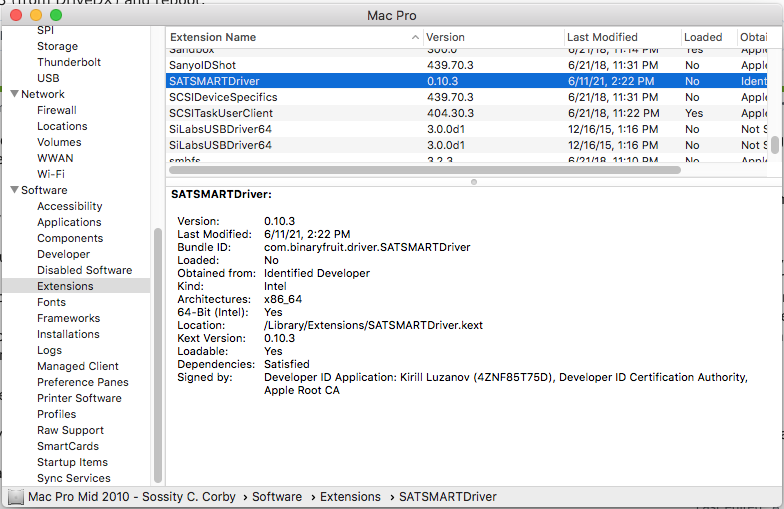Click Mac Pro Mid 2010 path bar item

pyautogui.click(x=132, y=497)
